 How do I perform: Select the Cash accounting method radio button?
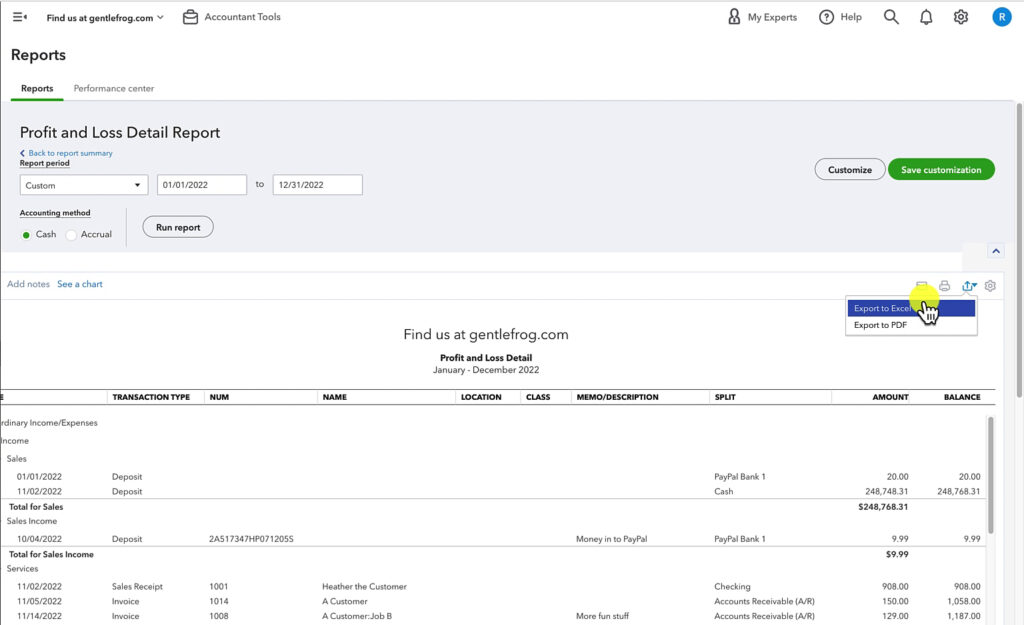(x=26, y=234)
